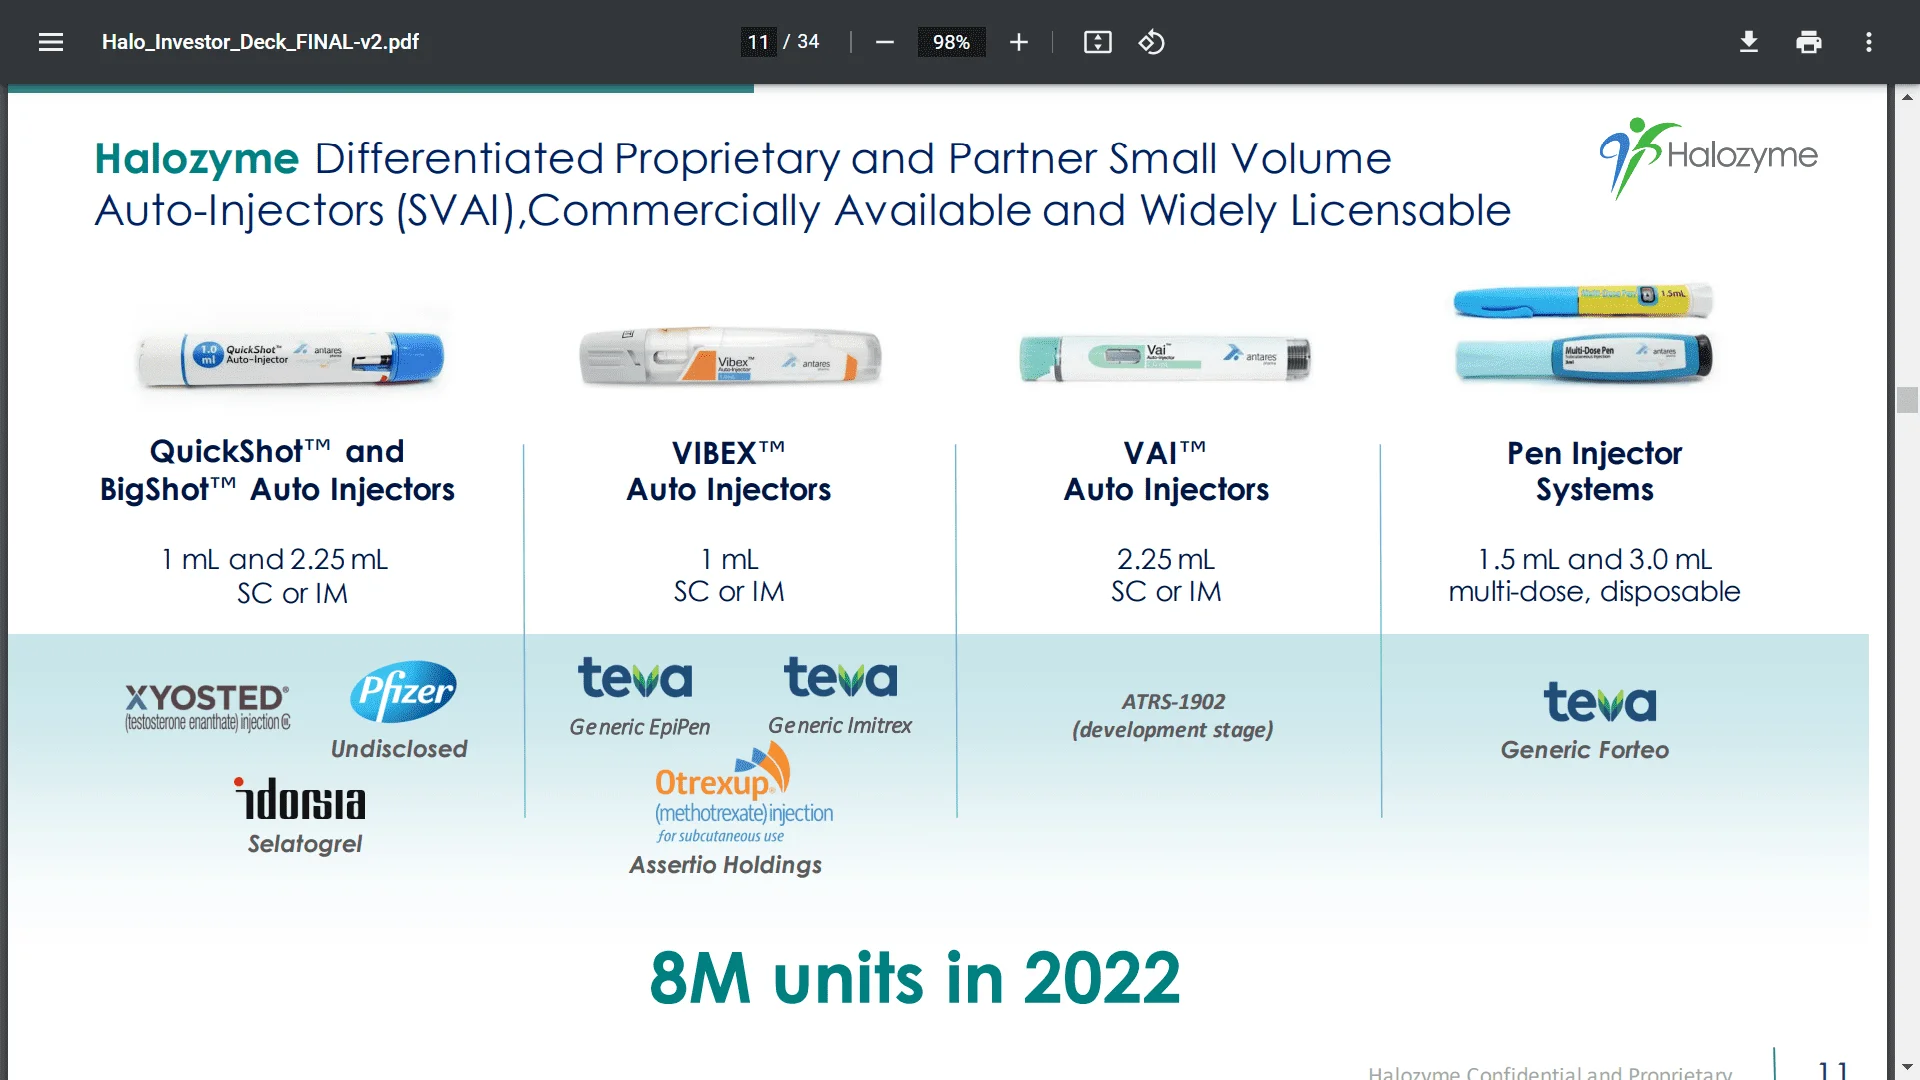
Task: Click the 'Selatogrel' label
Action: [x=305, y=844]
